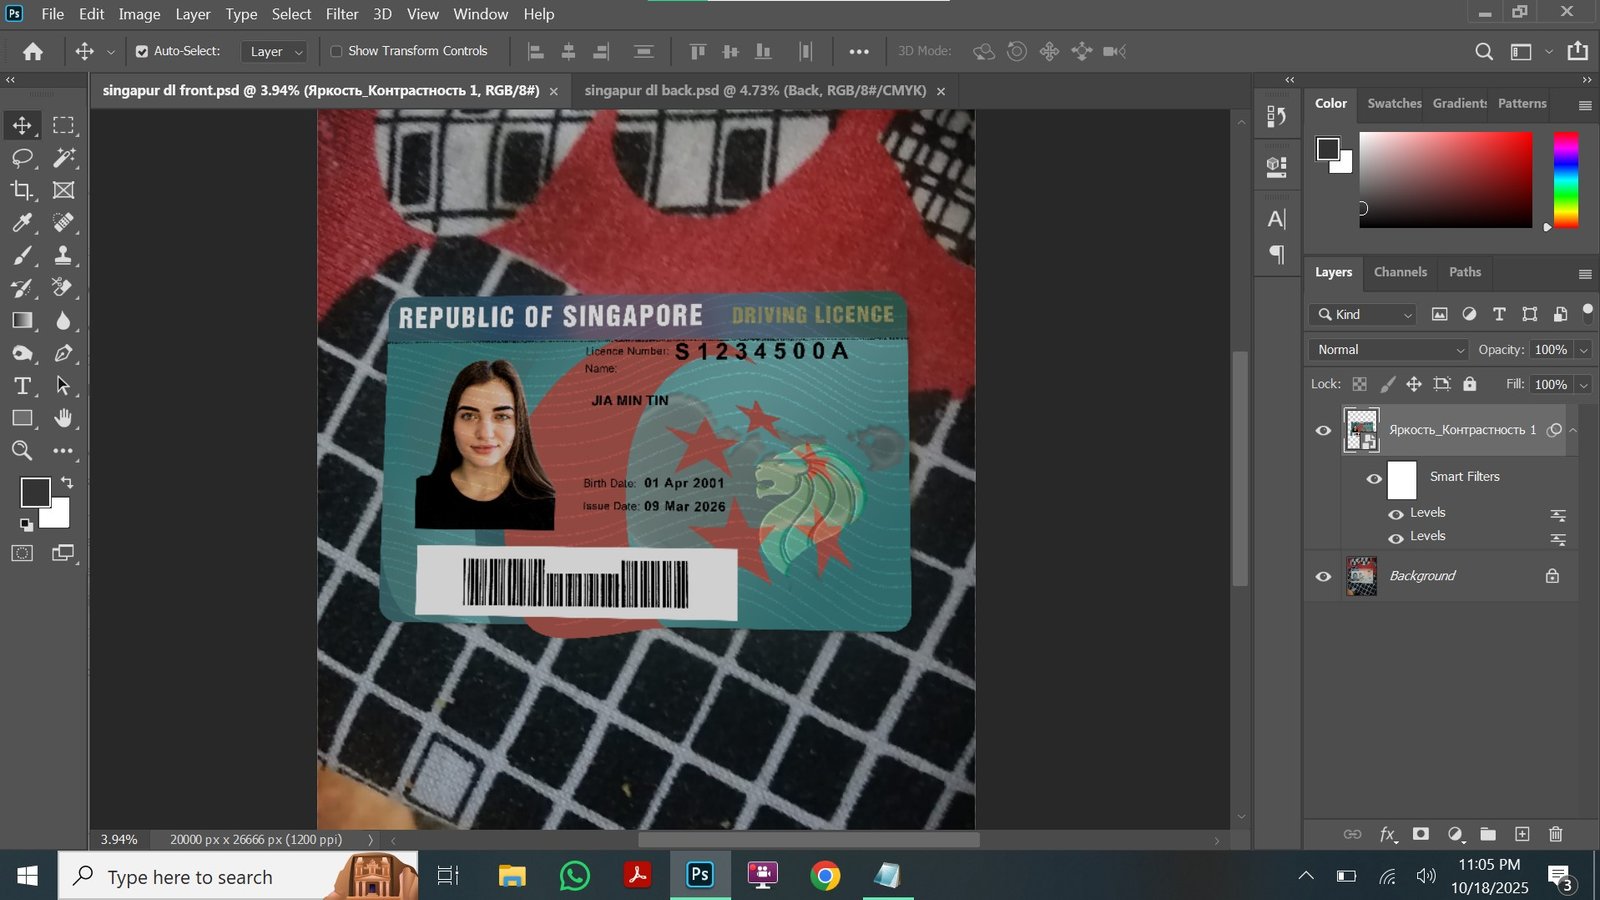The width and height of the screenshot is (1600, 900).
Task: Click the foreground color swatch in toolbar
Action: click(35, 492)
